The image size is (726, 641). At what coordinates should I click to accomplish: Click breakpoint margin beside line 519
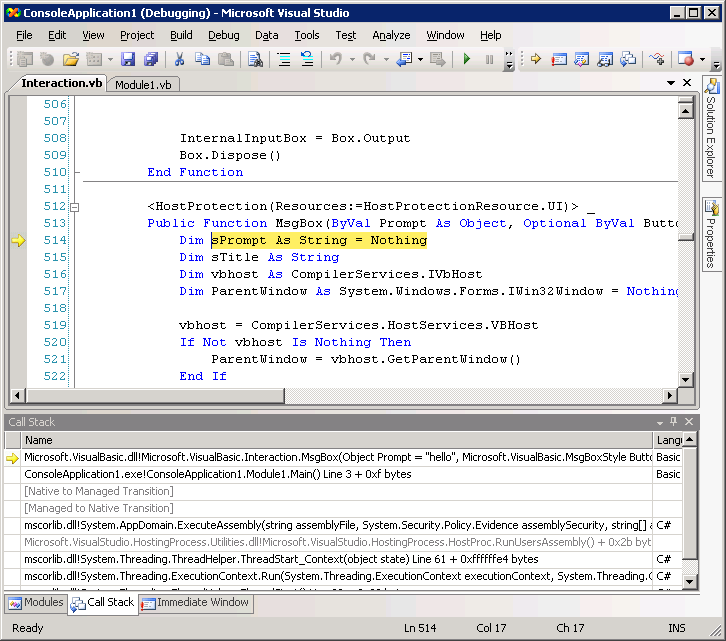(18, 325)
